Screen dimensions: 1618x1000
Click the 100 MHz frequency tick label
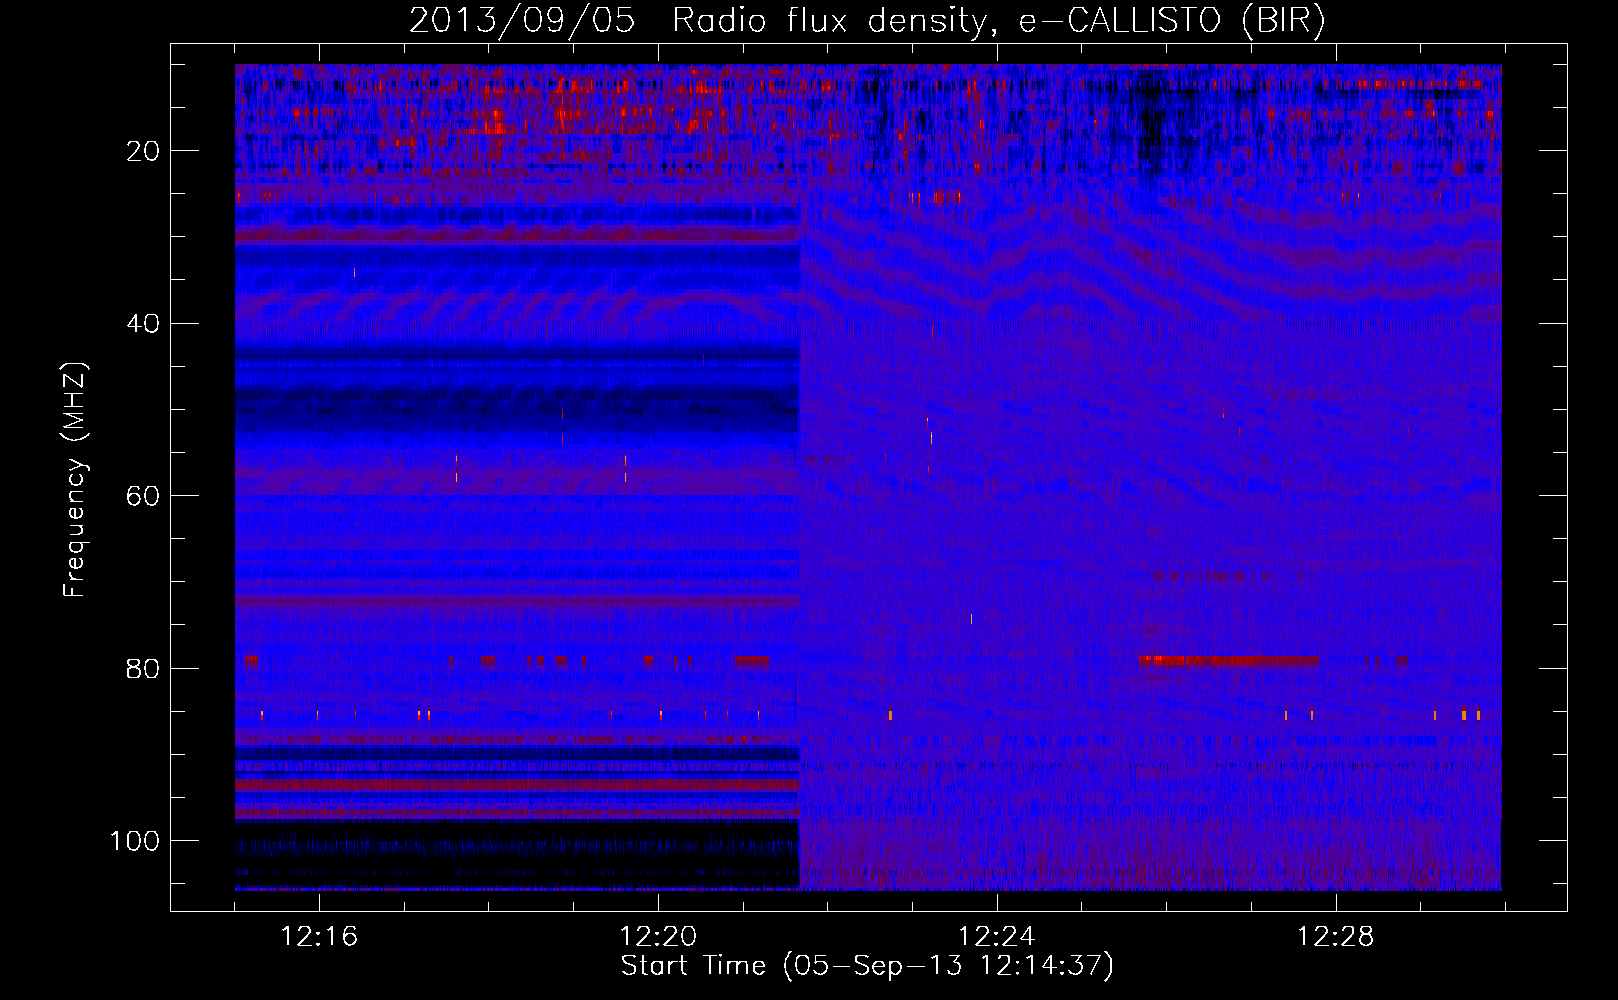tap(135, 841)
